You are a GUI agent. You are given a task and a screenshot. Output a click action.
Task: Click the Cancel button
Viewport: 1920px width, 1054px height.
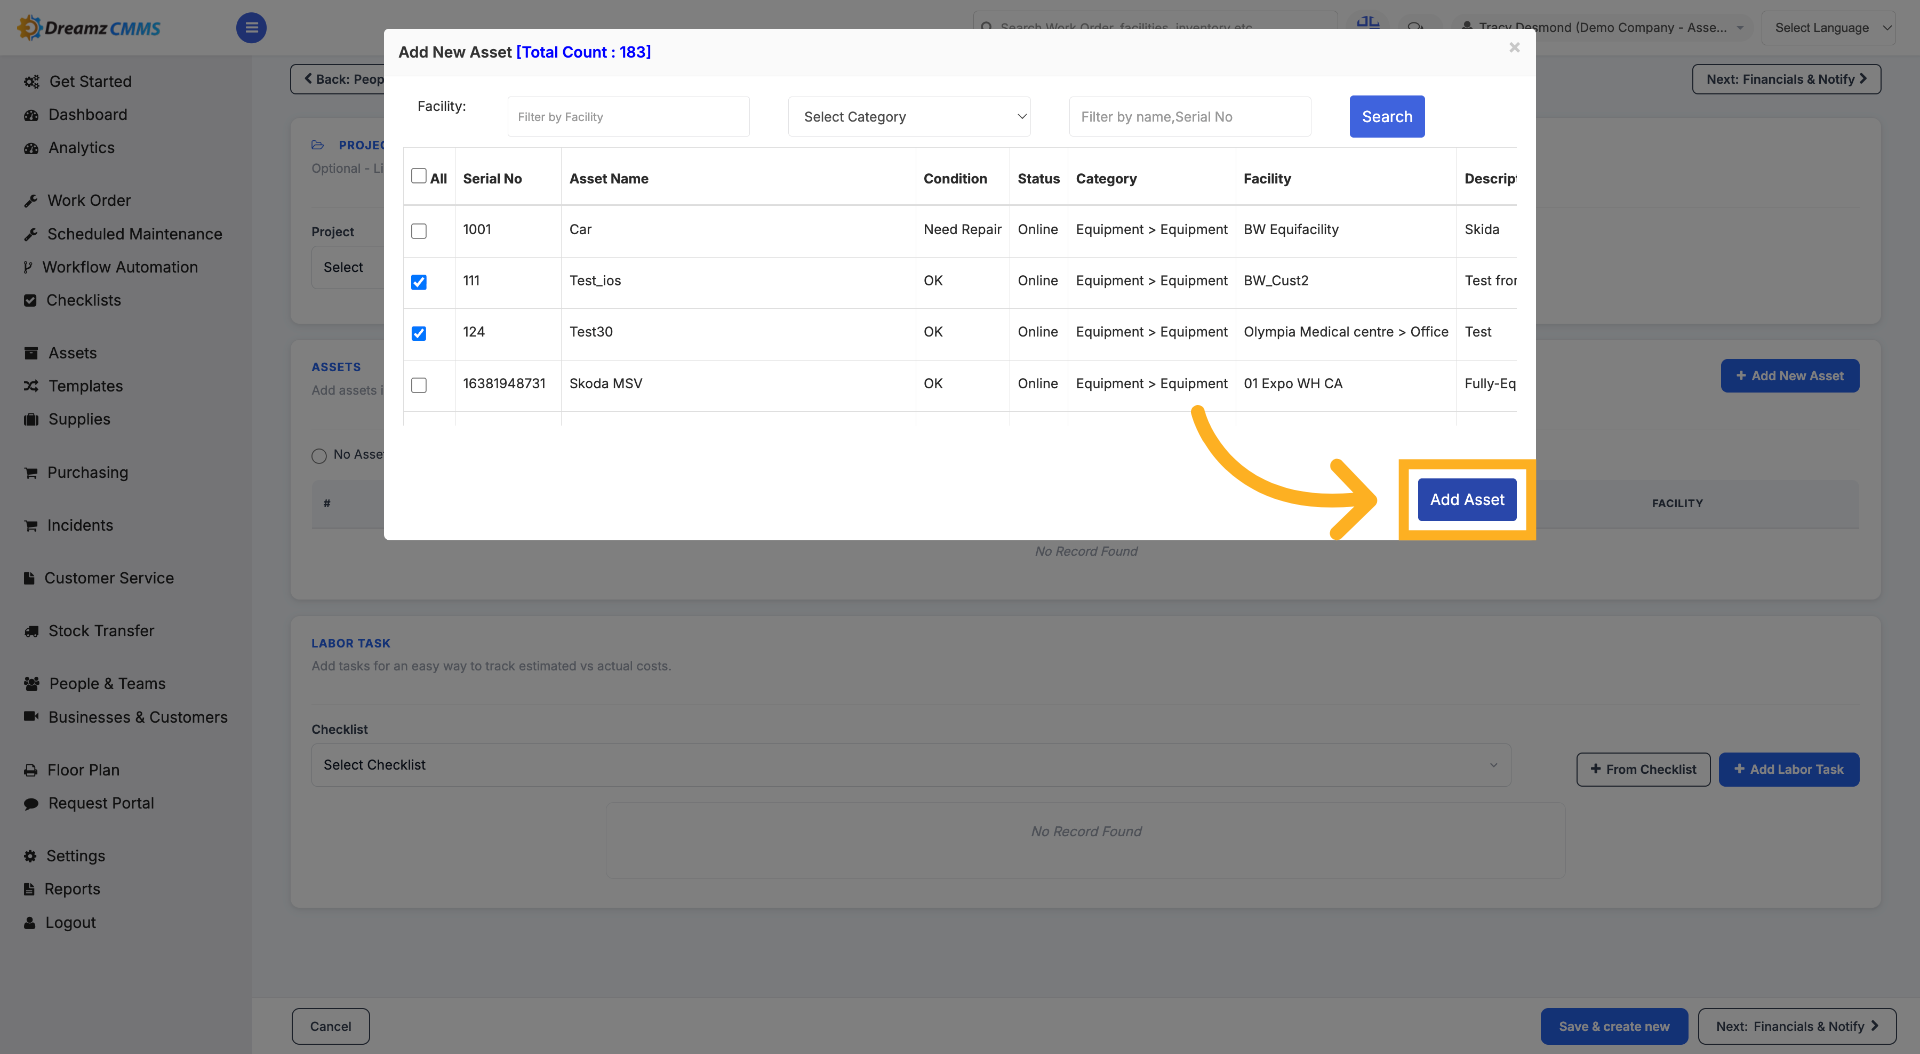[331, 1027]
